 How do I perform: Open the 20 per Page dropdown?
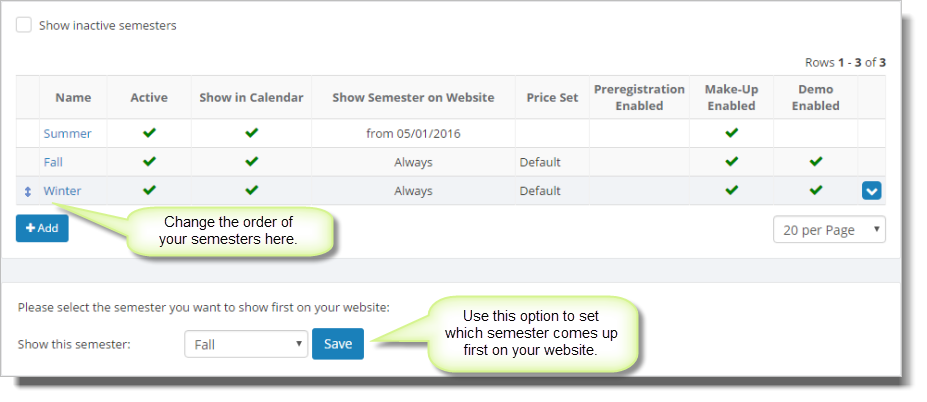(x=829, y=229)
